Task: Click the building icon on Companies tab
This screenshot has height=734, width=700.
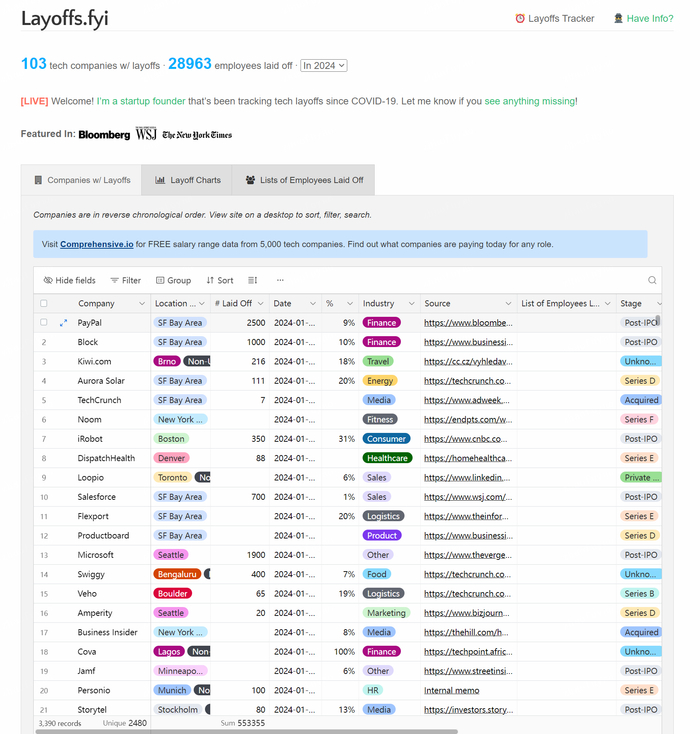Action: point(38,180)
